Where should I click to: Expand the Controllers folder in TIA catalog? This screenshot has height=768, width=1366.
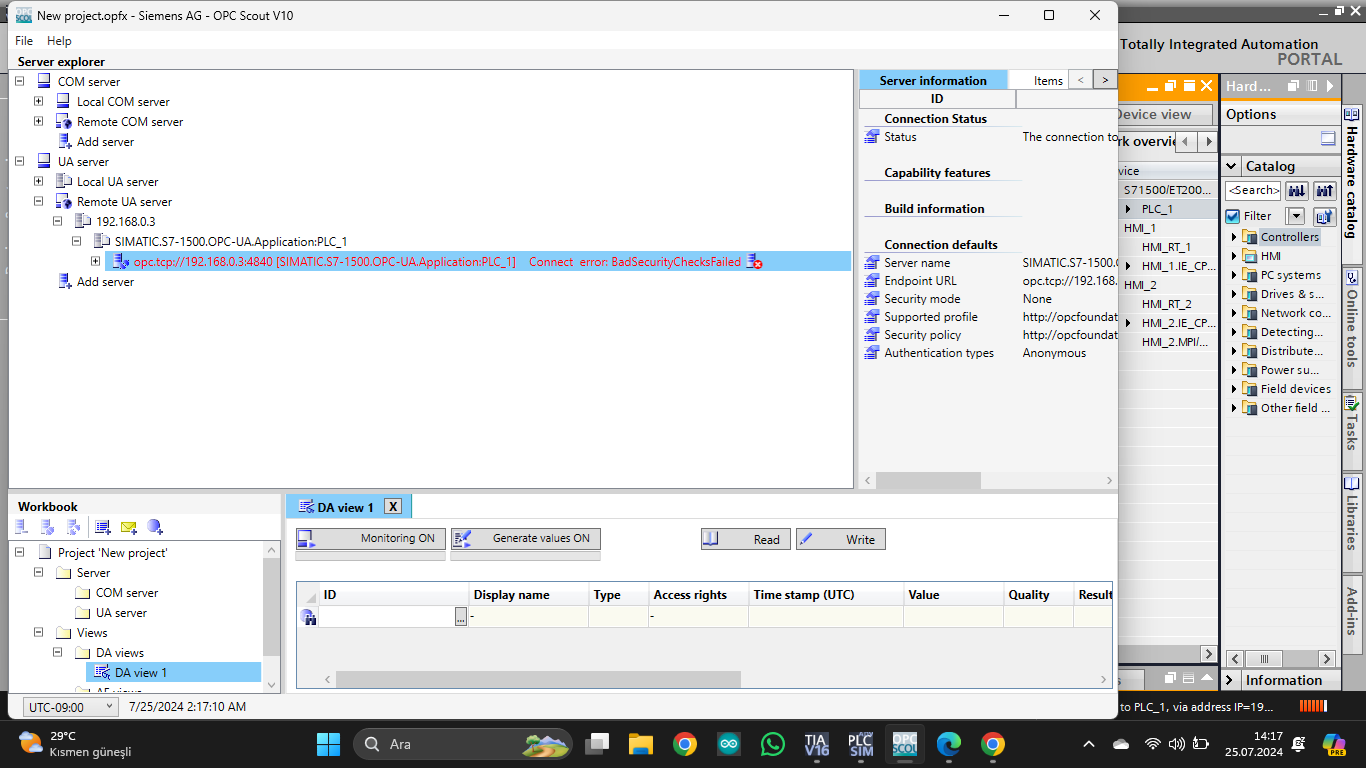pyautogui.click(x=1234, y=237)
